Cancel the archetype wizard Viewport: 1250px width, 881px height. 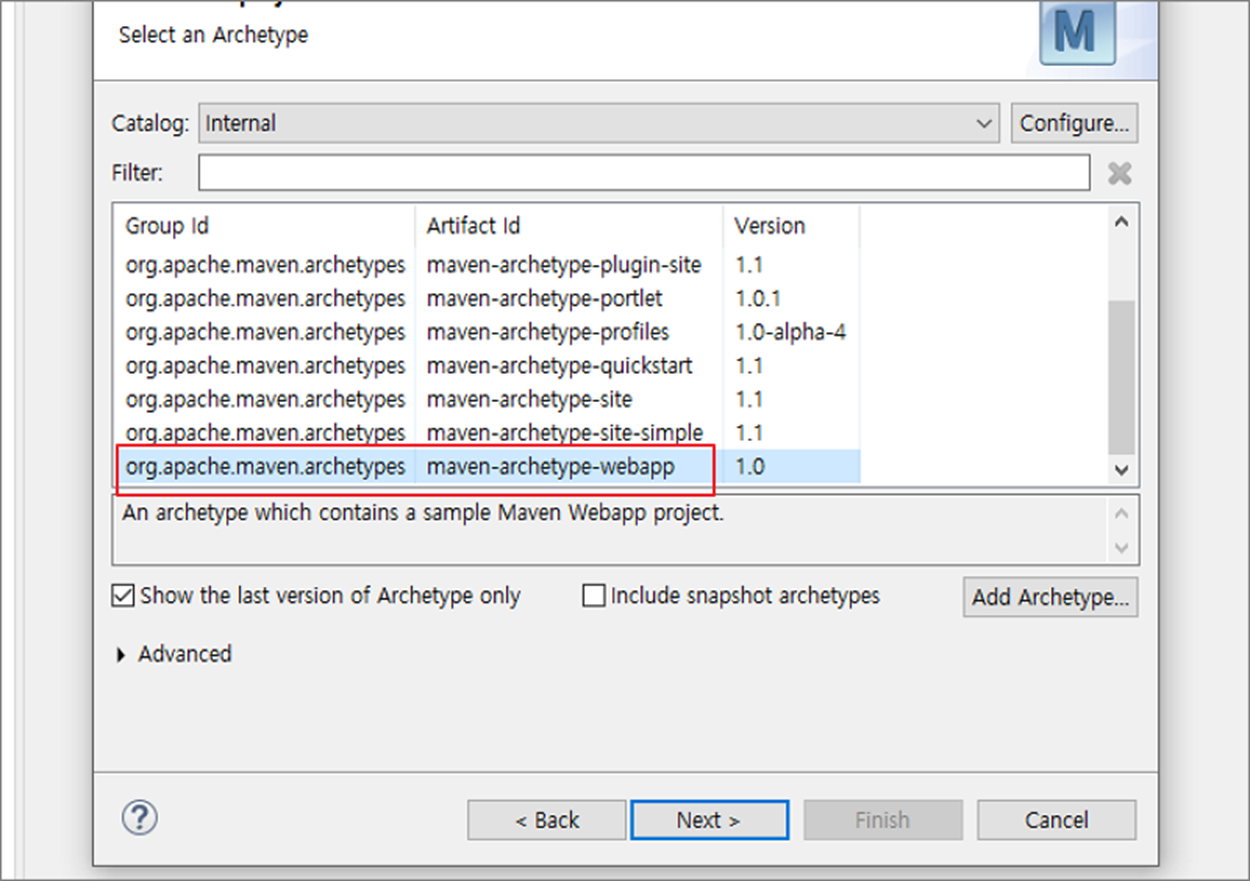pos(1056,820)
